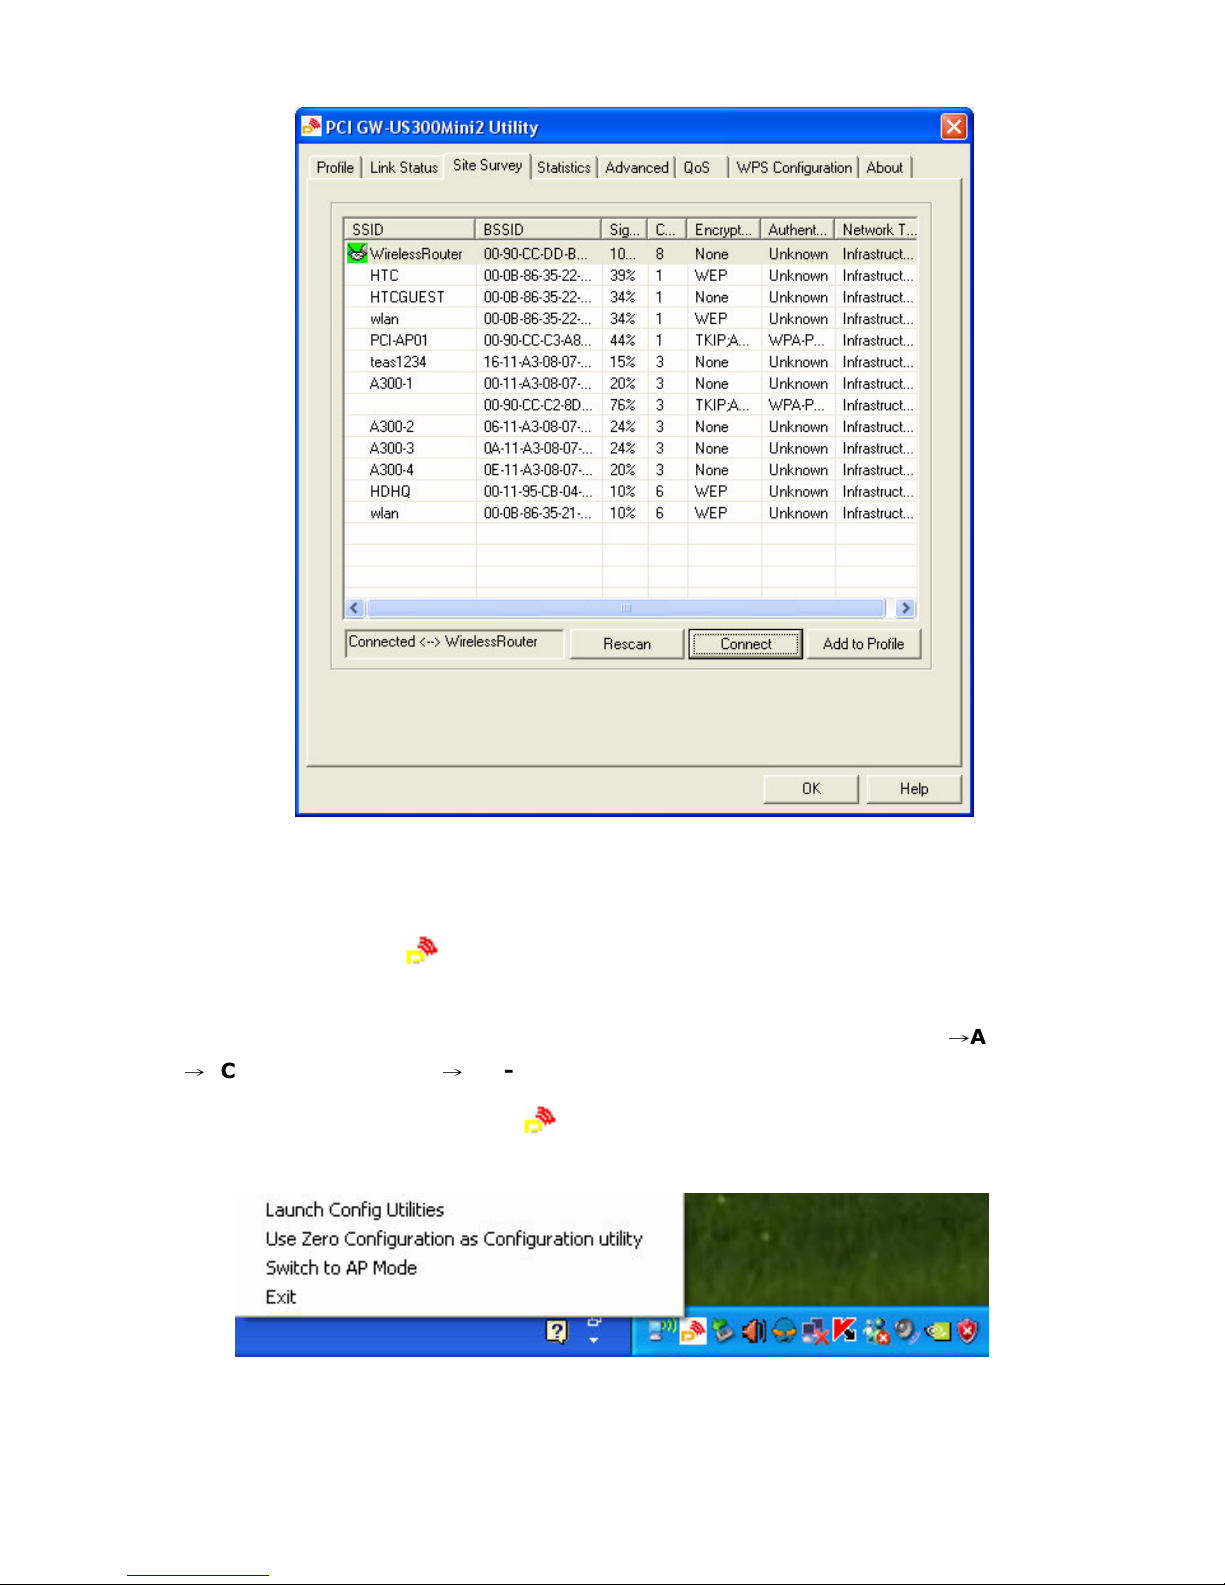Image resolution: width=1225 pixels, height=1585 pixels.
Task: Click the disconnected network tray icon with red X
Action: (816, 1332)
